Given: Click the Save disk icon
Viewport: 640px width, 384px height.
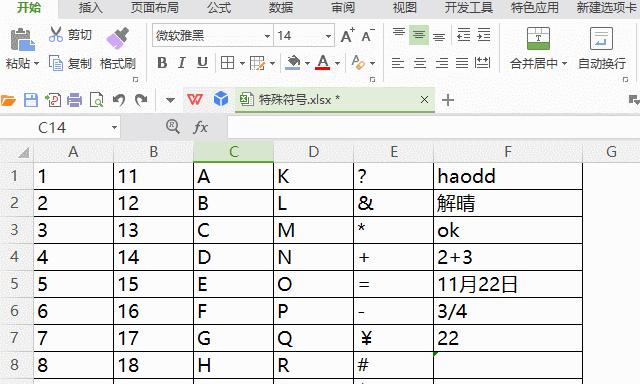Looking at the screenshot, I should click(x=31, y=100).
